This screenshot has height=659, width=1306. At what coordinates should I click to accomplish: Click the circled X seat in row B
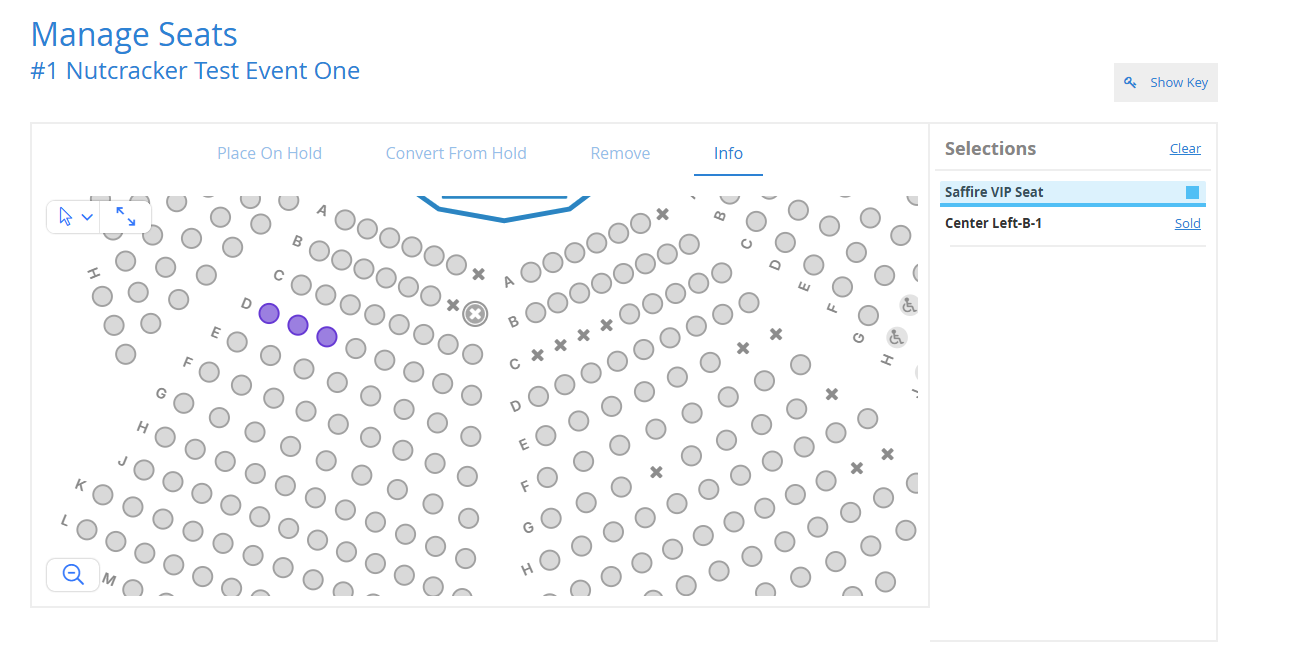point(475,314)
